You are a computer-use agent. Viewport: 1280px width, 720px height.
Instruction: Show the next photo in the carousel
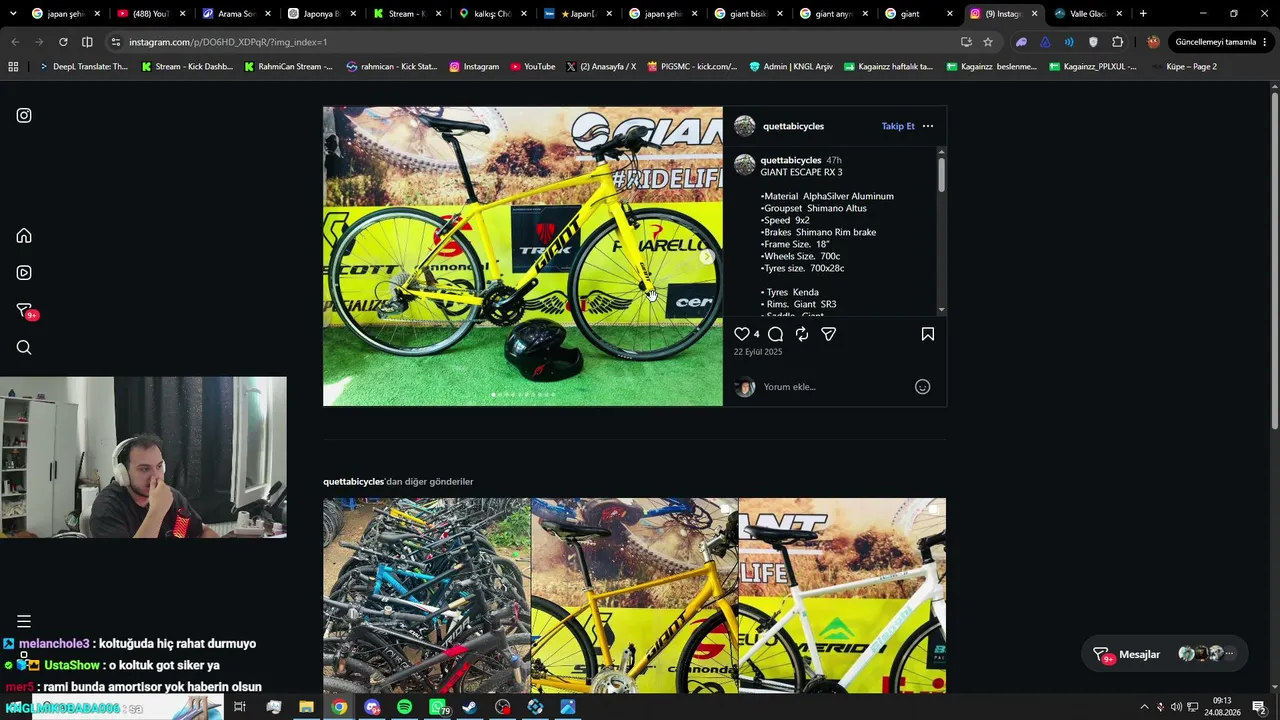[706, 257]
